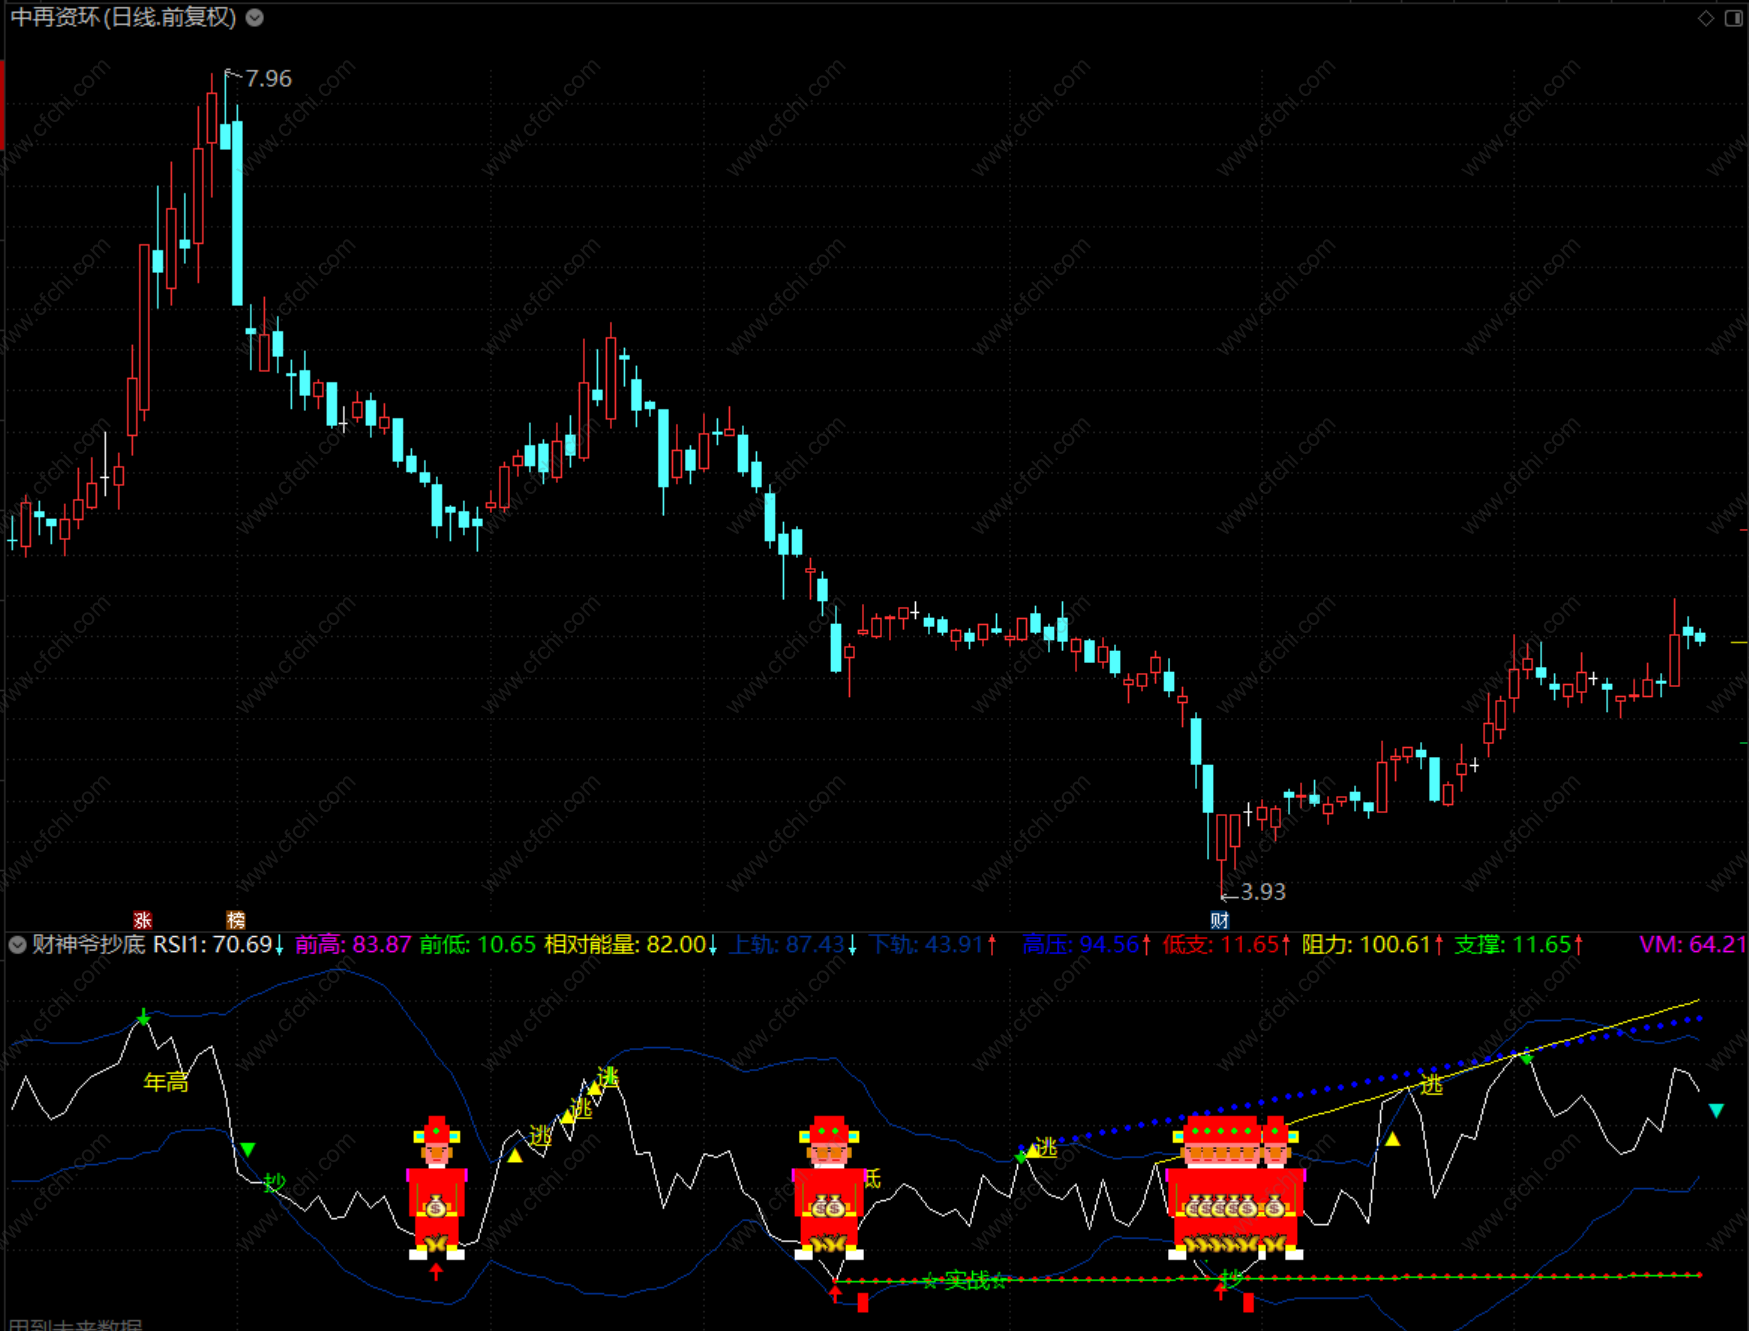Click the 上轨: 87.43 readout
The width and height of the screenshot is (1749, 1331).
coord(788,944)
